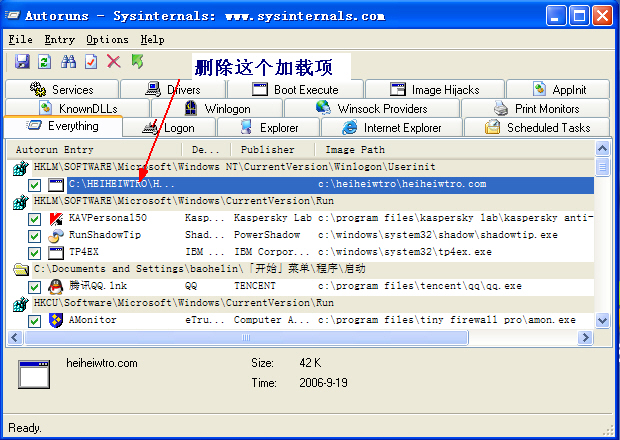The height and width of the screenshot is (440, 620).
Task: Sort by Image Path column header
Action: point(455,150)
